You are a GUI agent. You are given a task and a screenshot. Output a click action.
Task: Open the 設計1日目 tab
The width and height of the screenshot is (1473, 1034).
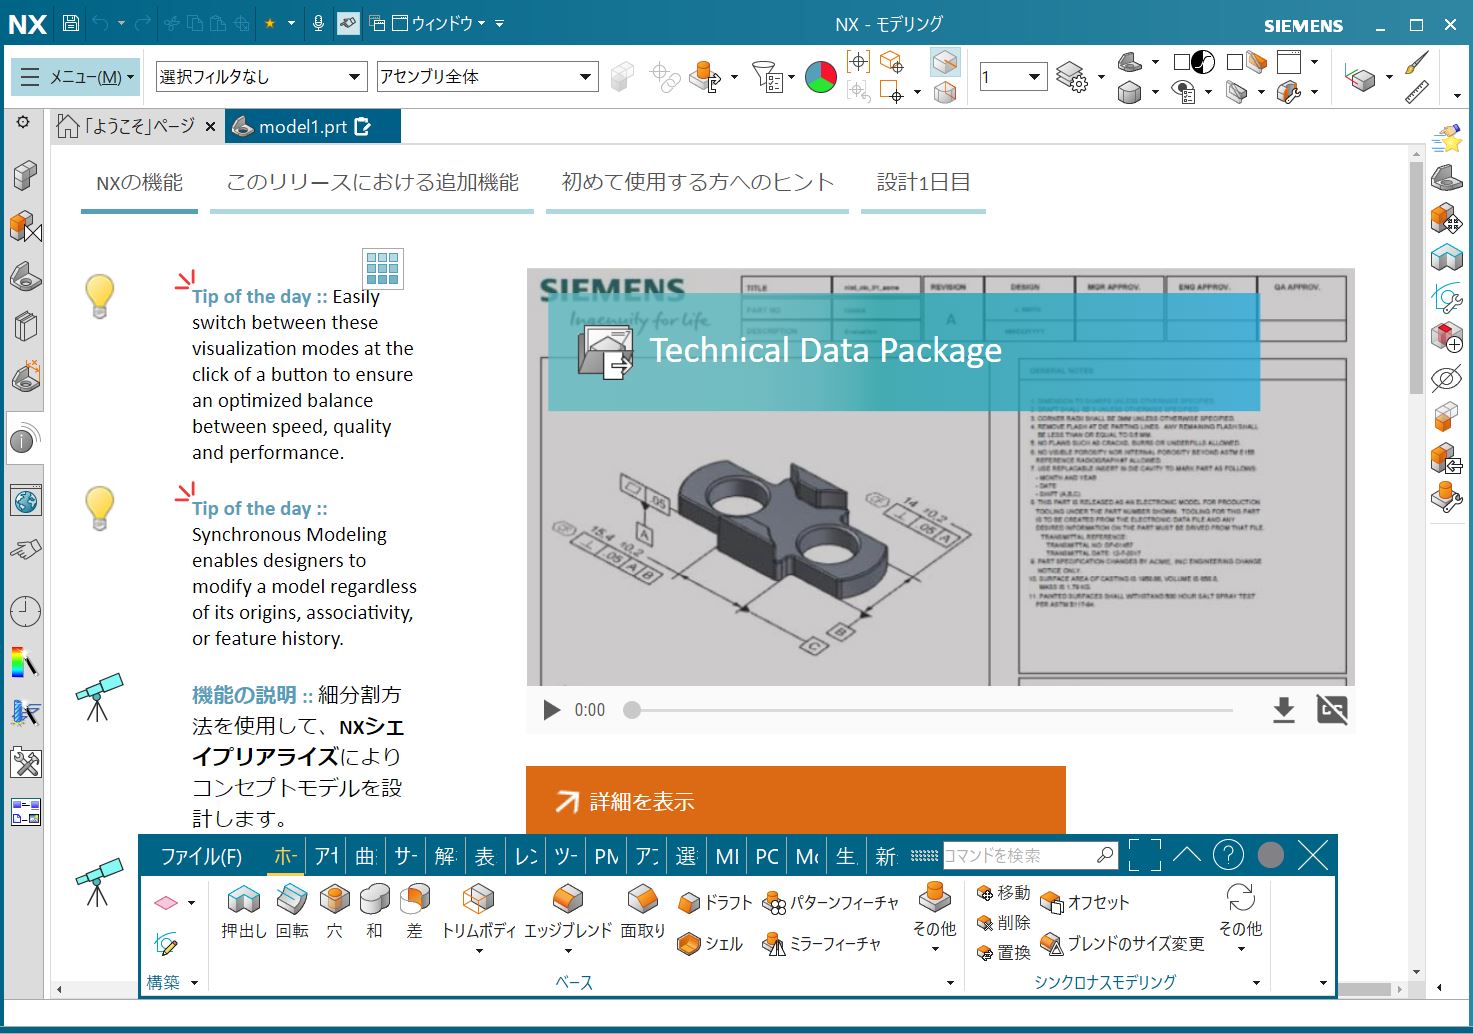(923, 183)
